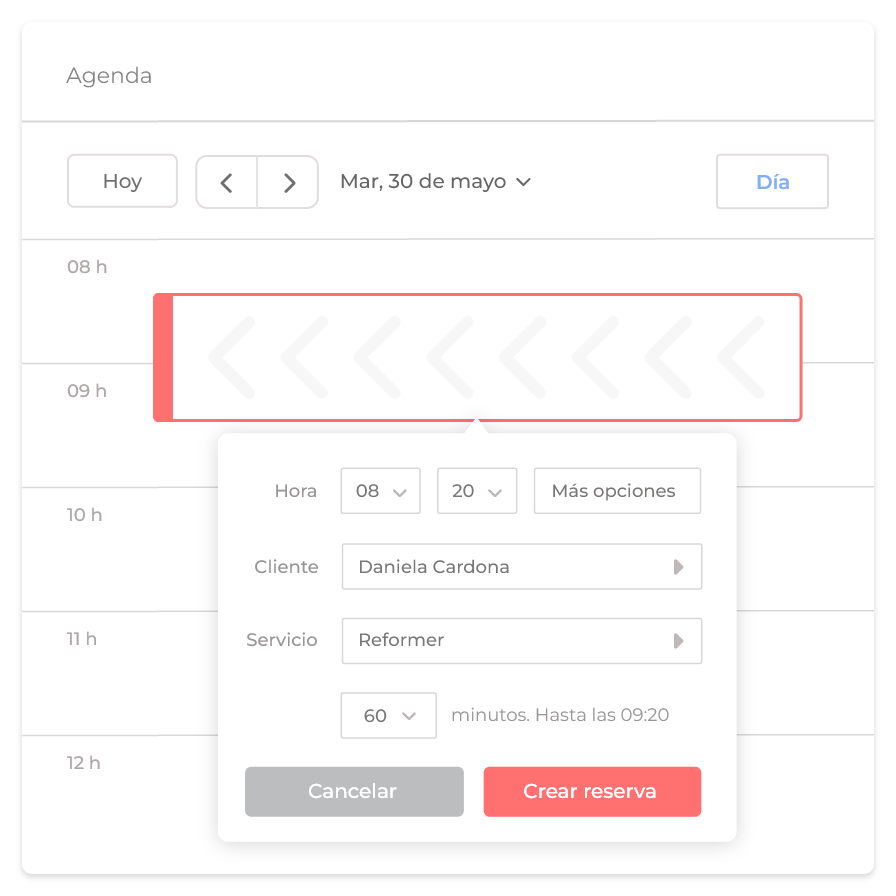Go to the previous day arrow
This screenshot has height=896, width=896.
pyautogui.click(x=226, y=182)
